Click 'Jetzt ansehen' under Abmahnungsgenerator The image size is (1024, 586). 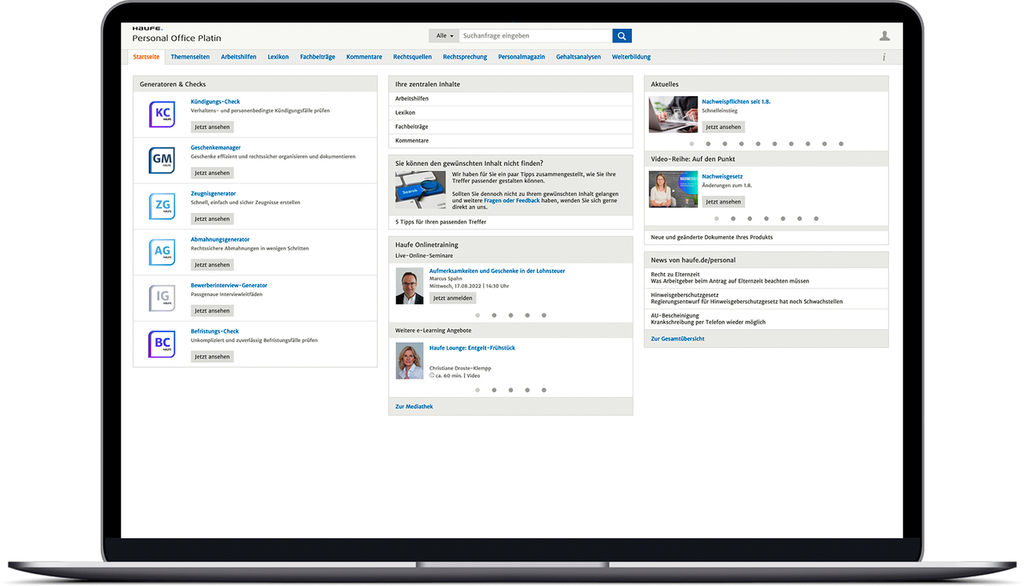[212, 265]
